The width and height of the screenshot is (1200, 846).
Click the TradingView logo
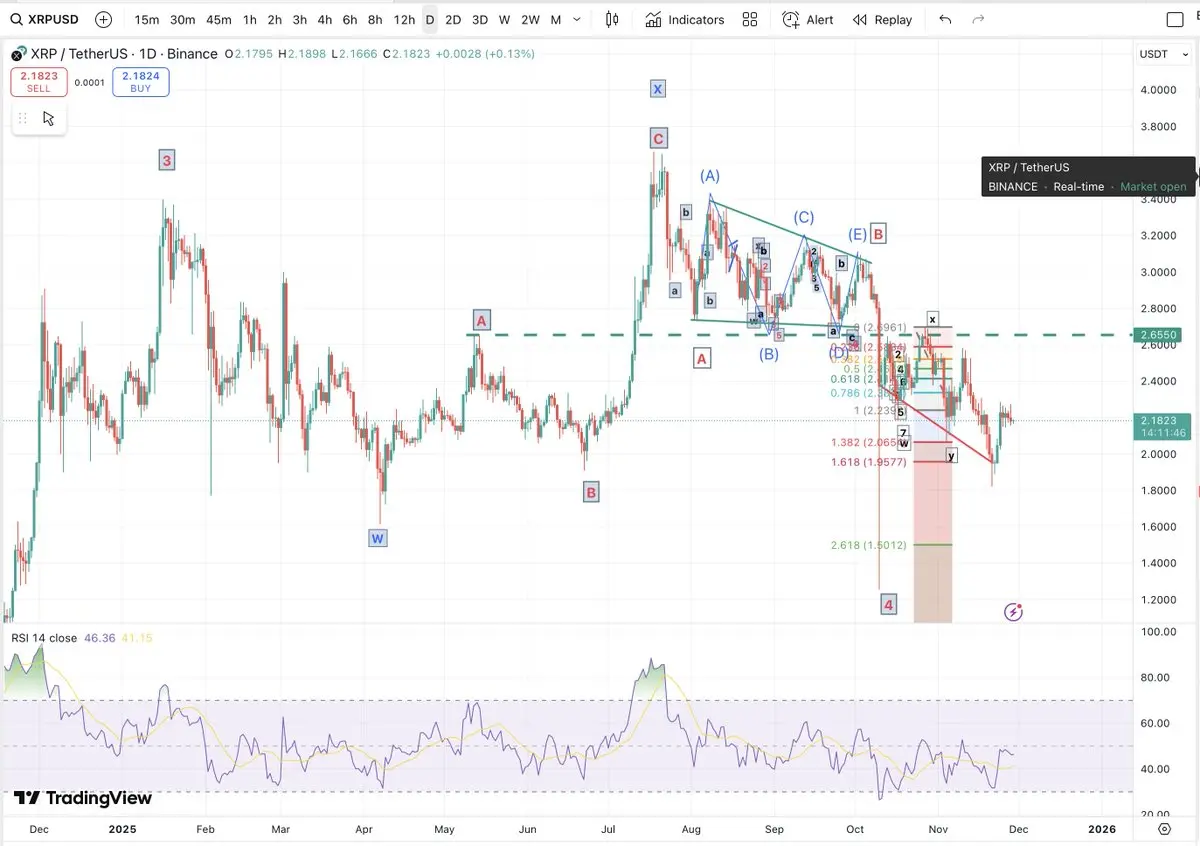tap(84, 798)
